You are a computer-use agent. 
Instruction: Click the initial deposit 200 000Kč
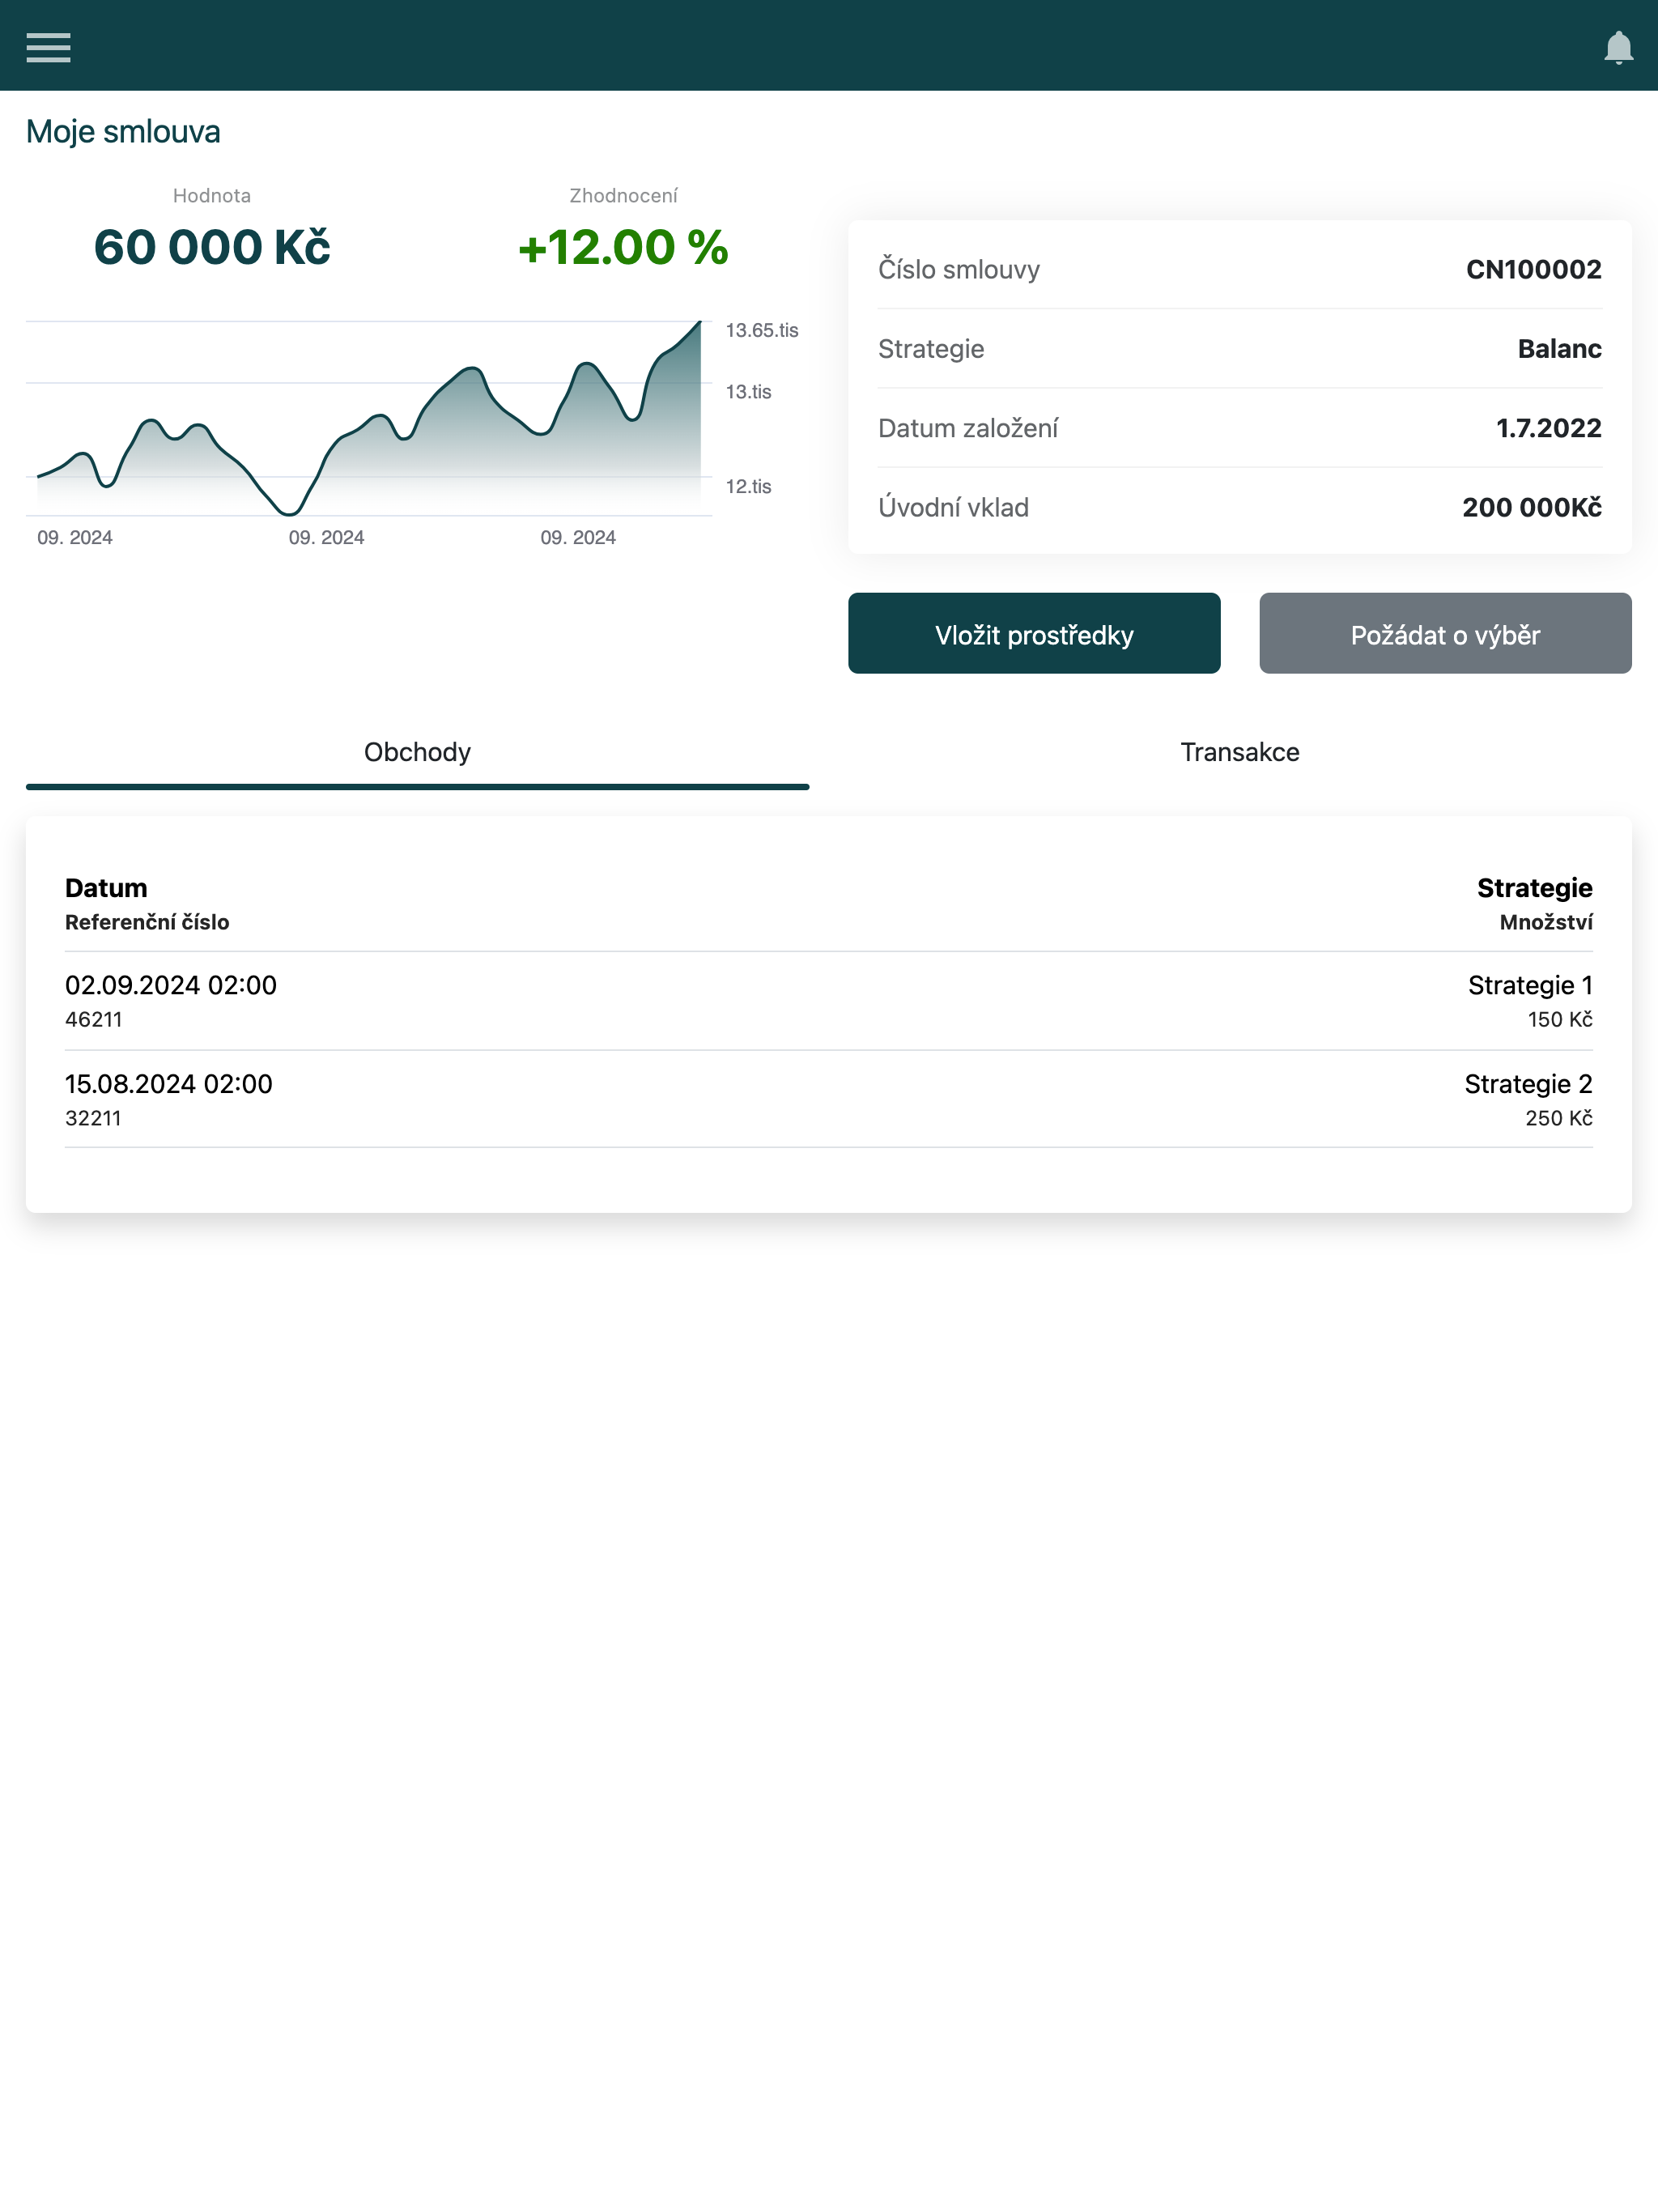(x=1531, y=507)
